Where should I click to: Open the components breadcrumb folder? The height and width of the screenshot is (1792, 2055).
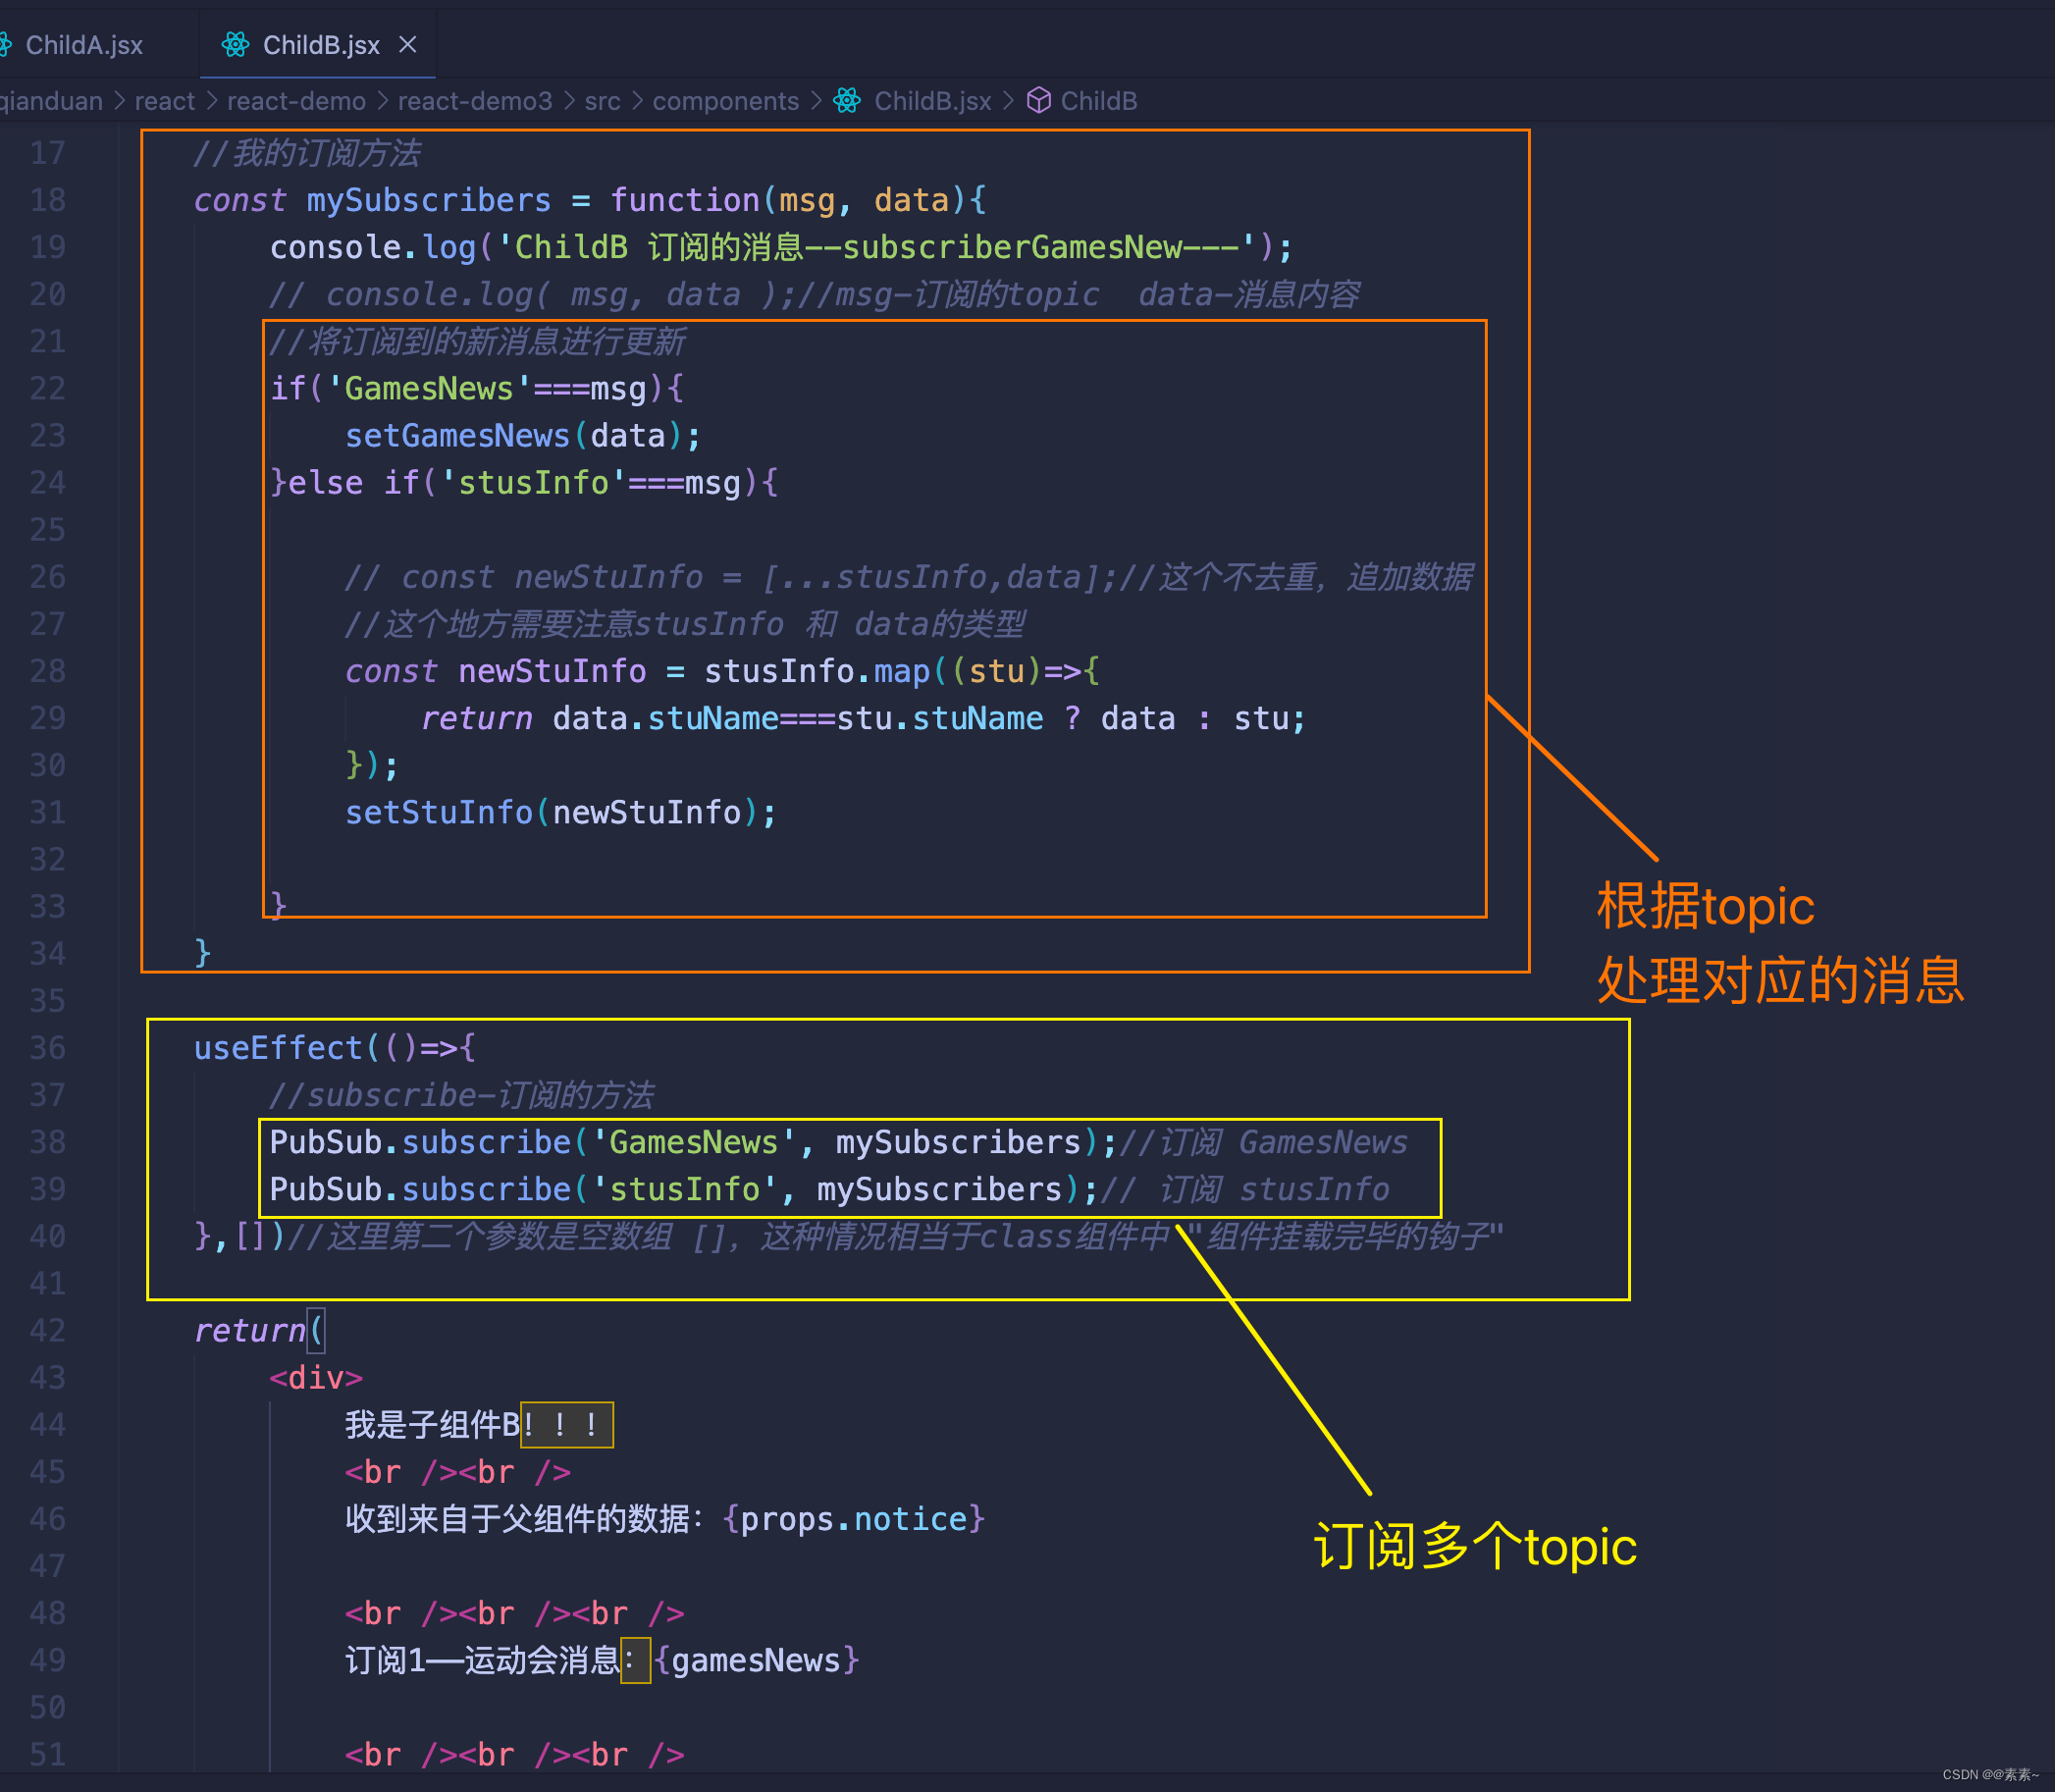[x=726, y=101]
